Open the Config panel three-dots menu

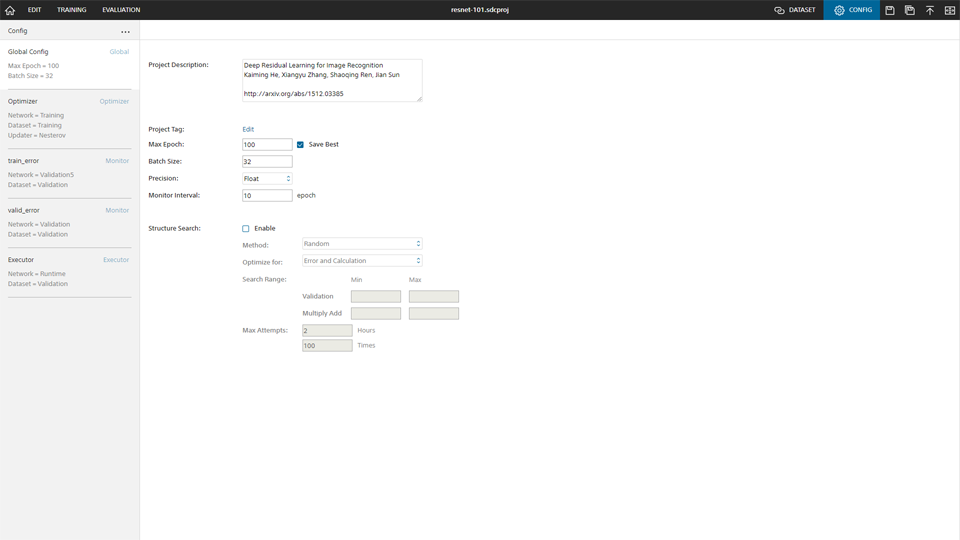(x=125, y=32)
